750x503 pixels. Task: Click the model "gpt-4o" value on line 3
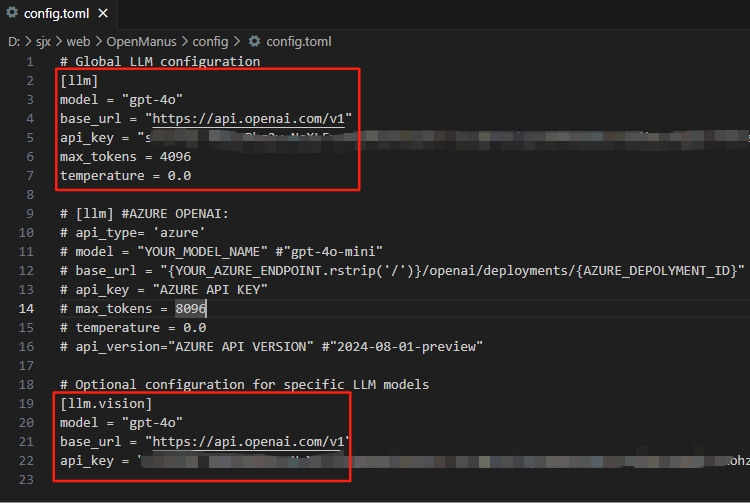[x=152, y=99]
